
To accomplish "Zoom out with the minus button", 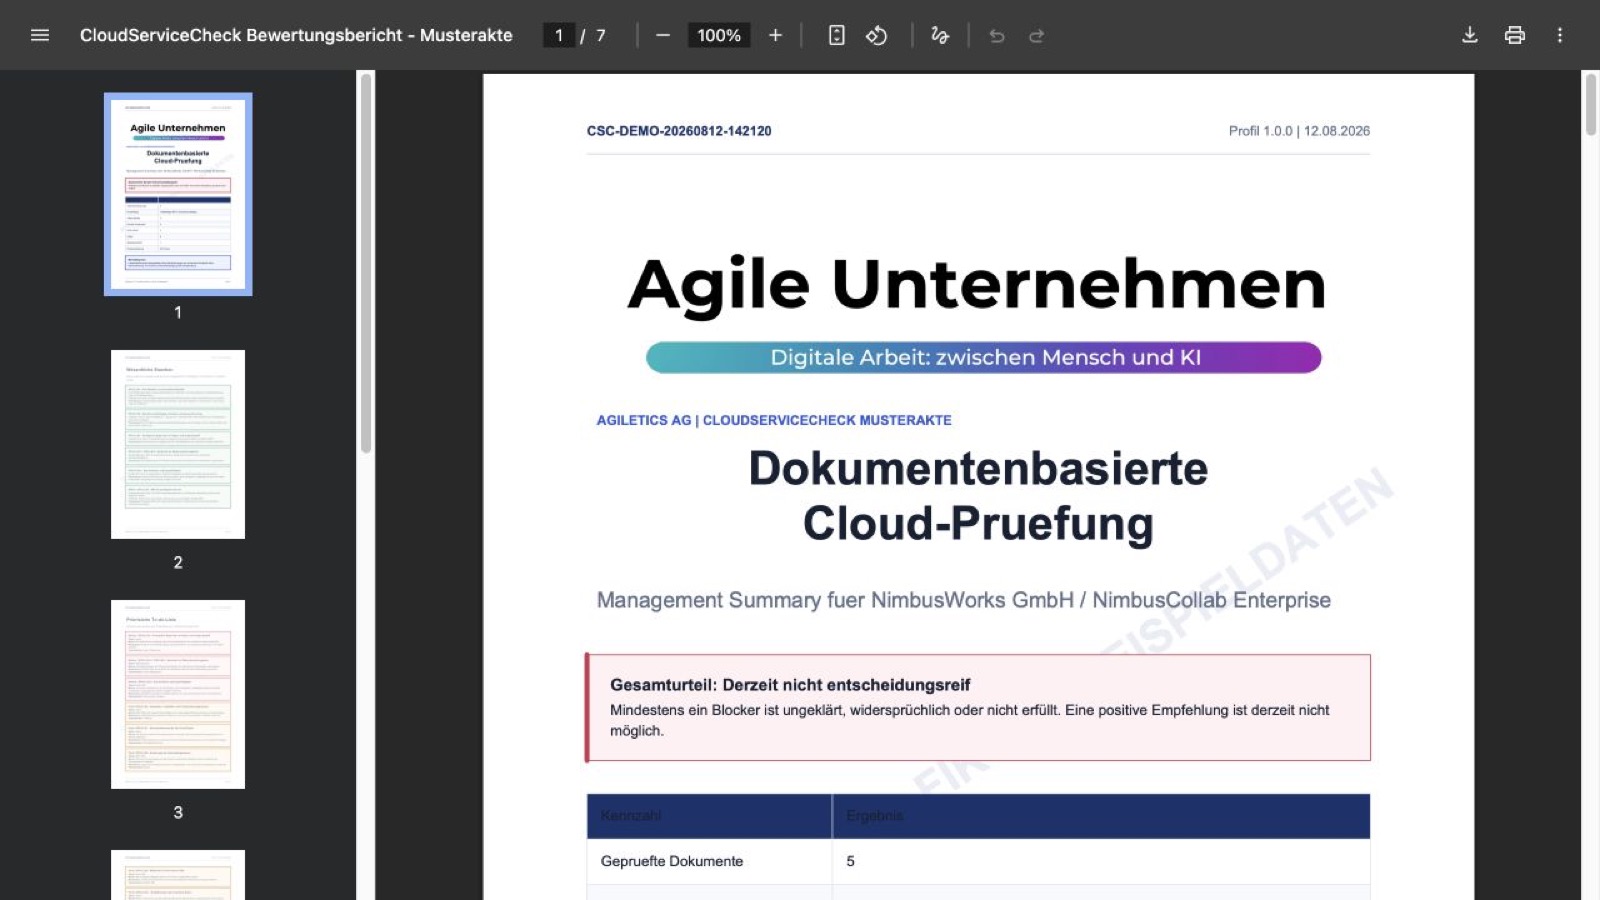I will pyautogui.click(x=663, y=35).
